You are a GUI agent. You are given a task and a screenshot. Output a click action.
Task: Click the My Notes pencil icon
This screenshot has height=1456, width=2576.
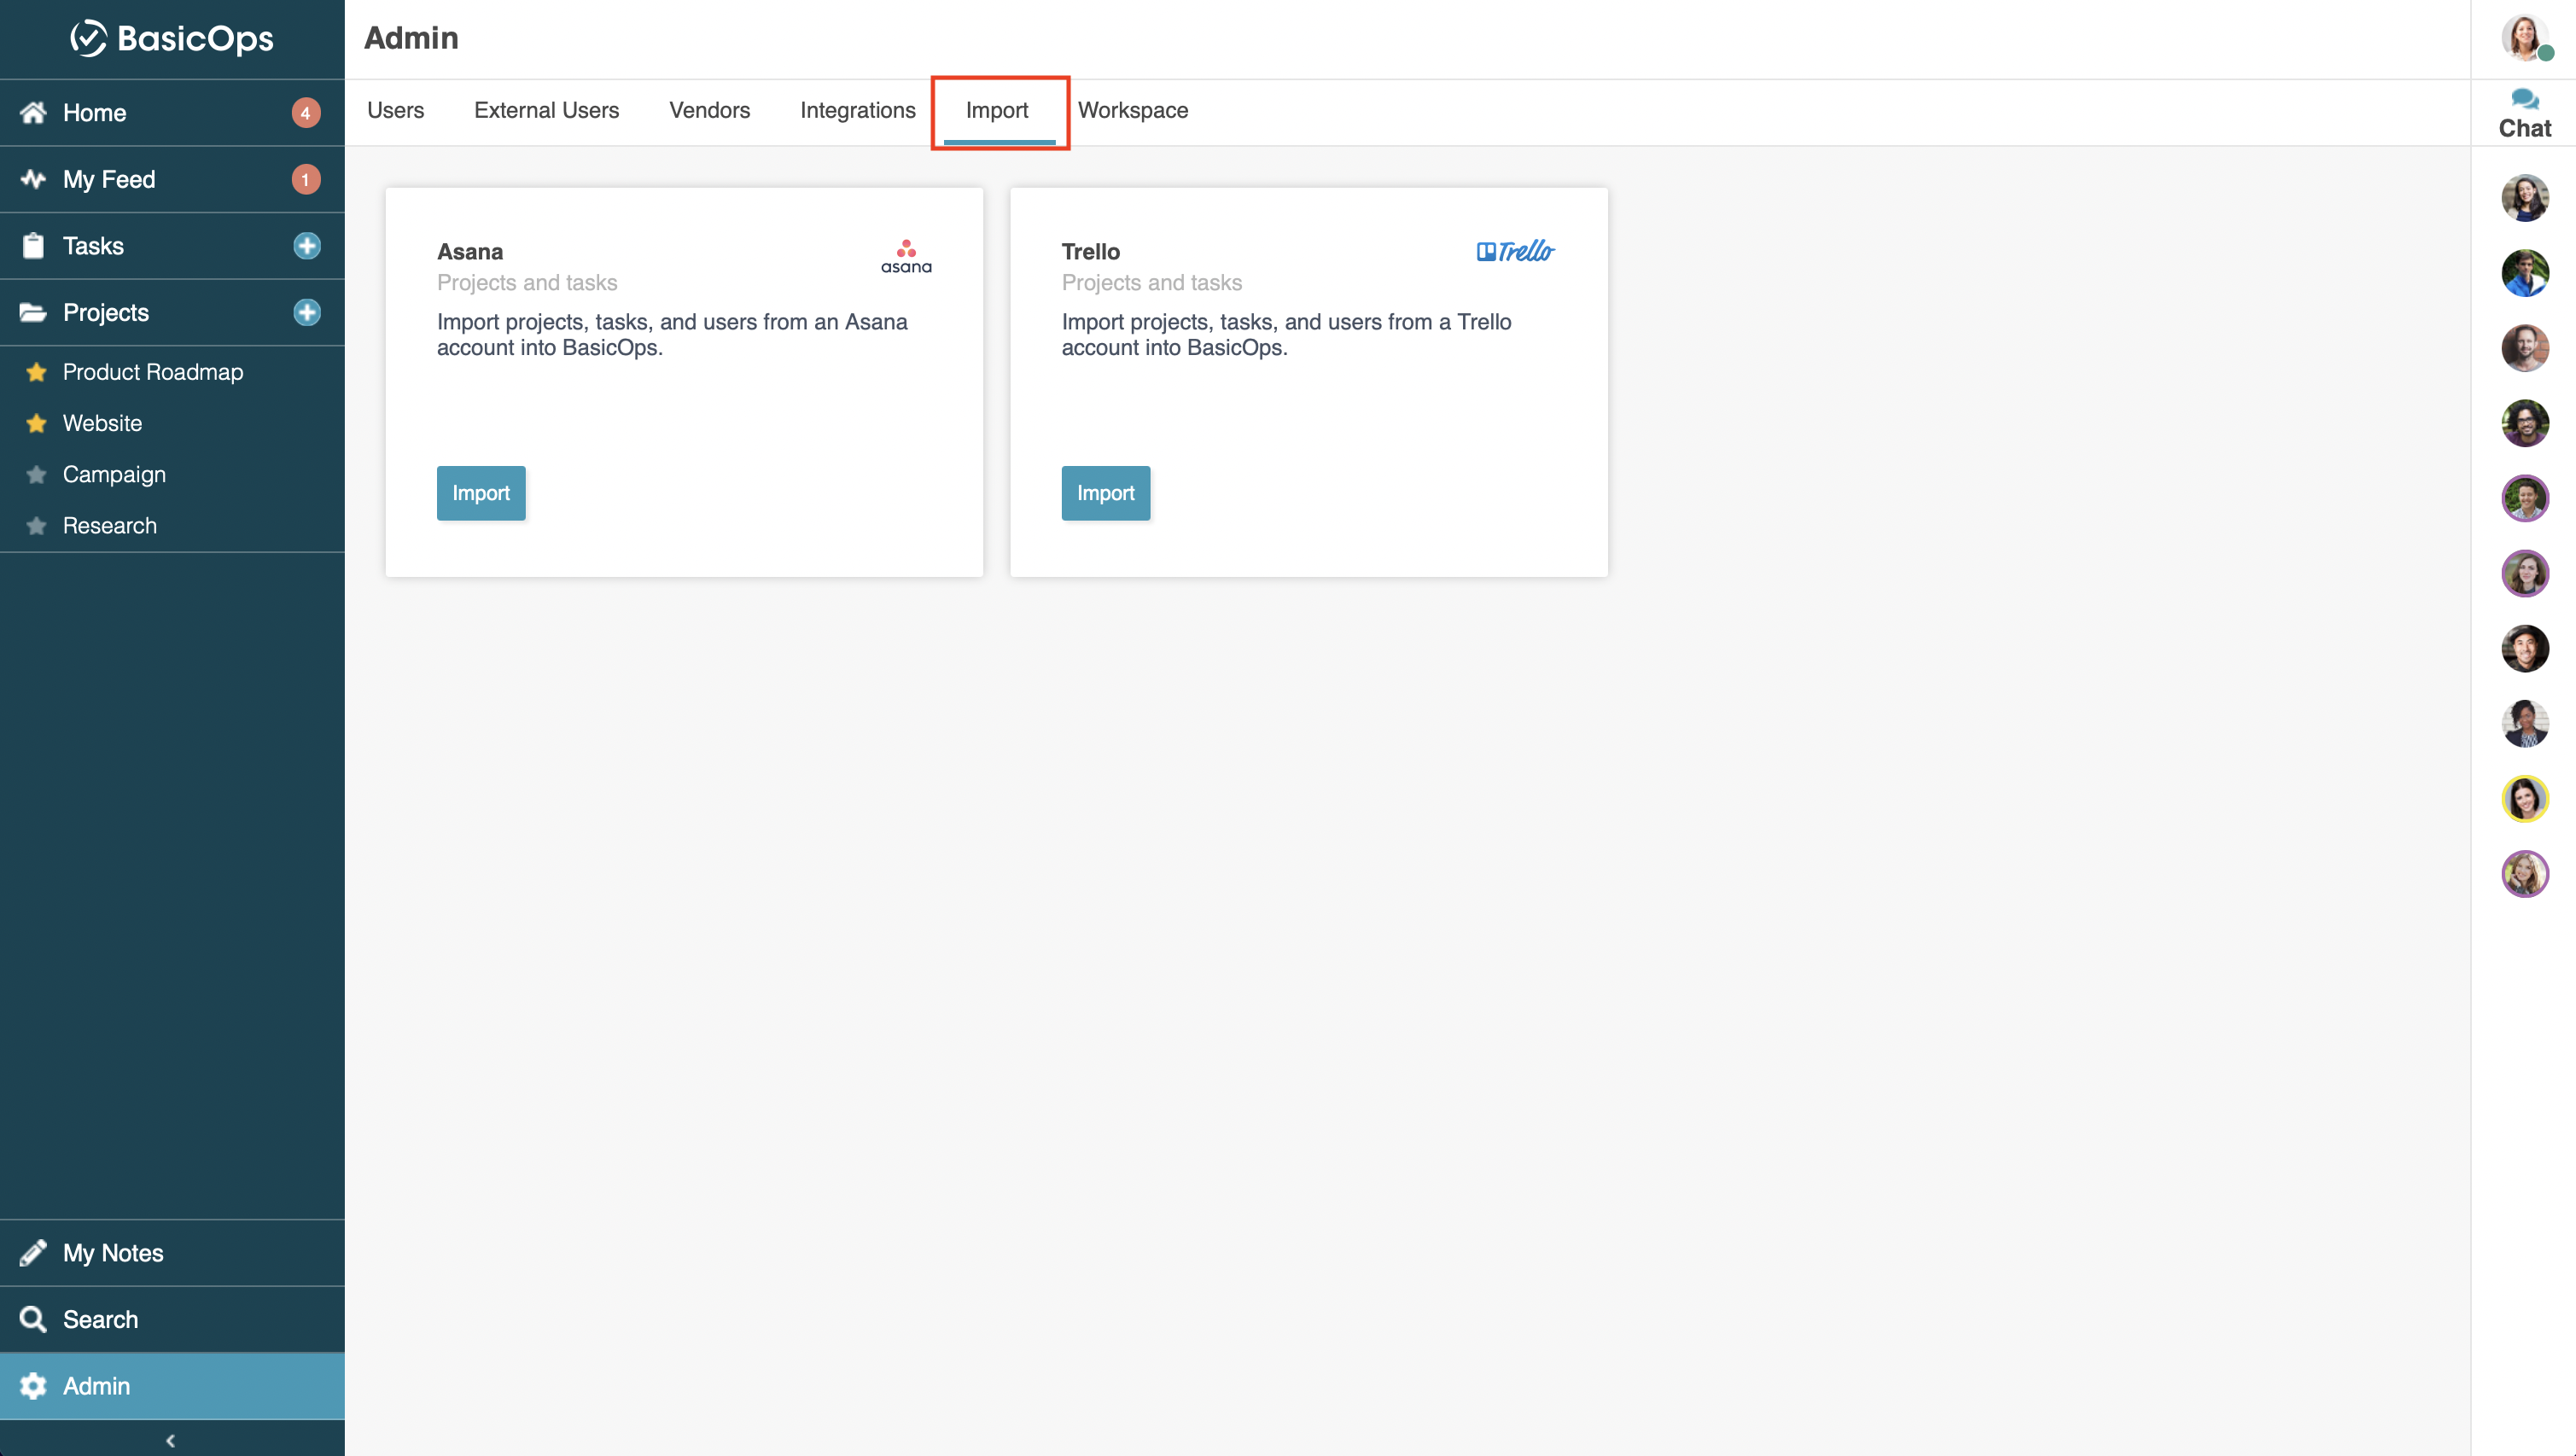[33, 1252]
